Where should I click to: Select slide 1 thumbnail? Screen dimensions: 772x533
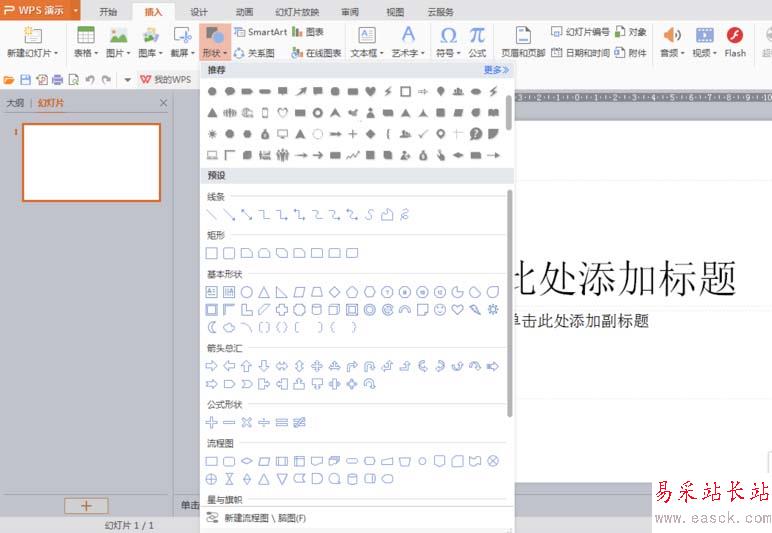tap(92, 162)
